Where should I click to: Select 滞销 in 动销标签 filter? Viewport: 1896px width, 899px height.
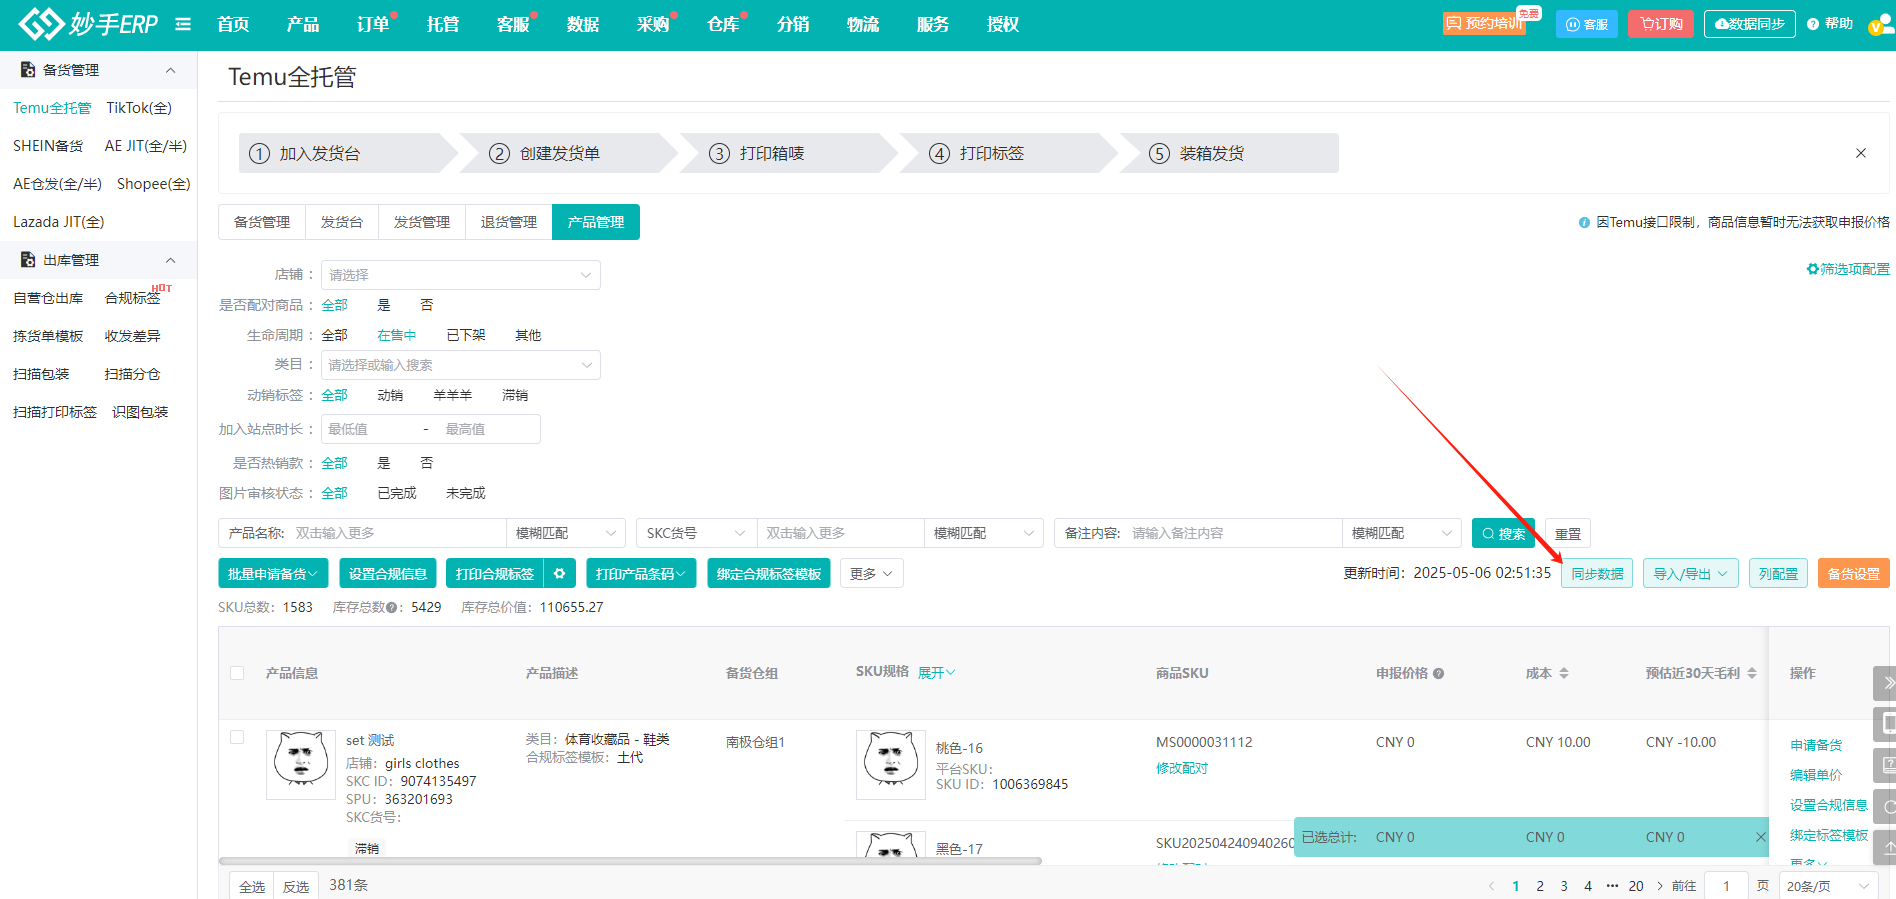(515, 395)
